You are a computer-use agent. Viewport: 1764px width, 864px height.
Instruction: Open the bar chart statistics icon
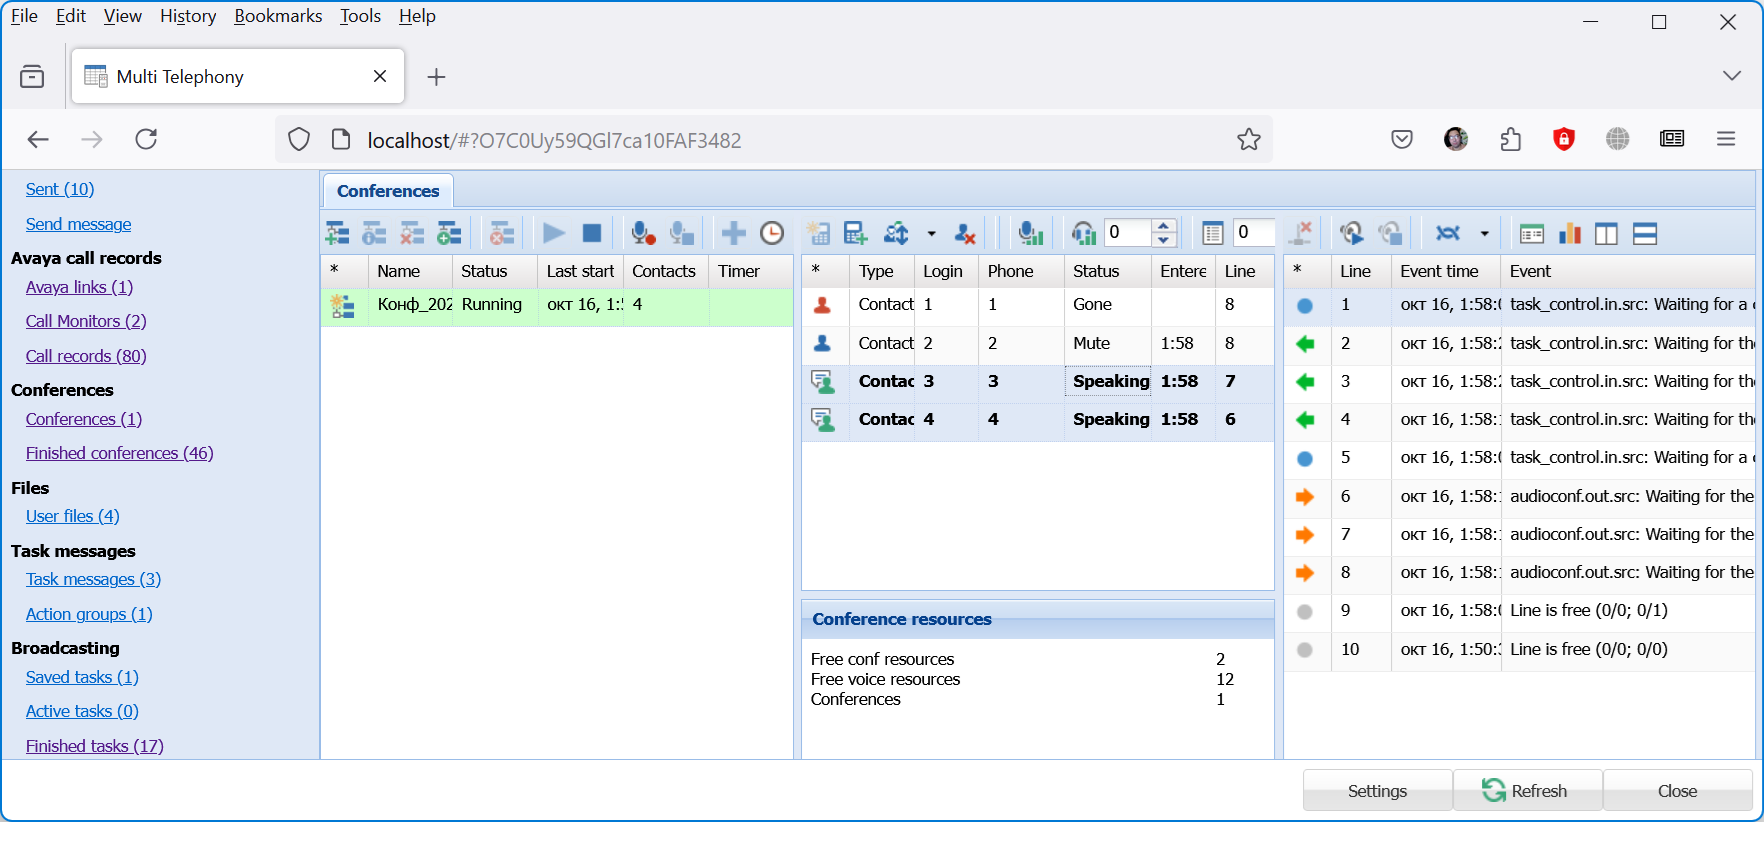tap(1570, 234)
